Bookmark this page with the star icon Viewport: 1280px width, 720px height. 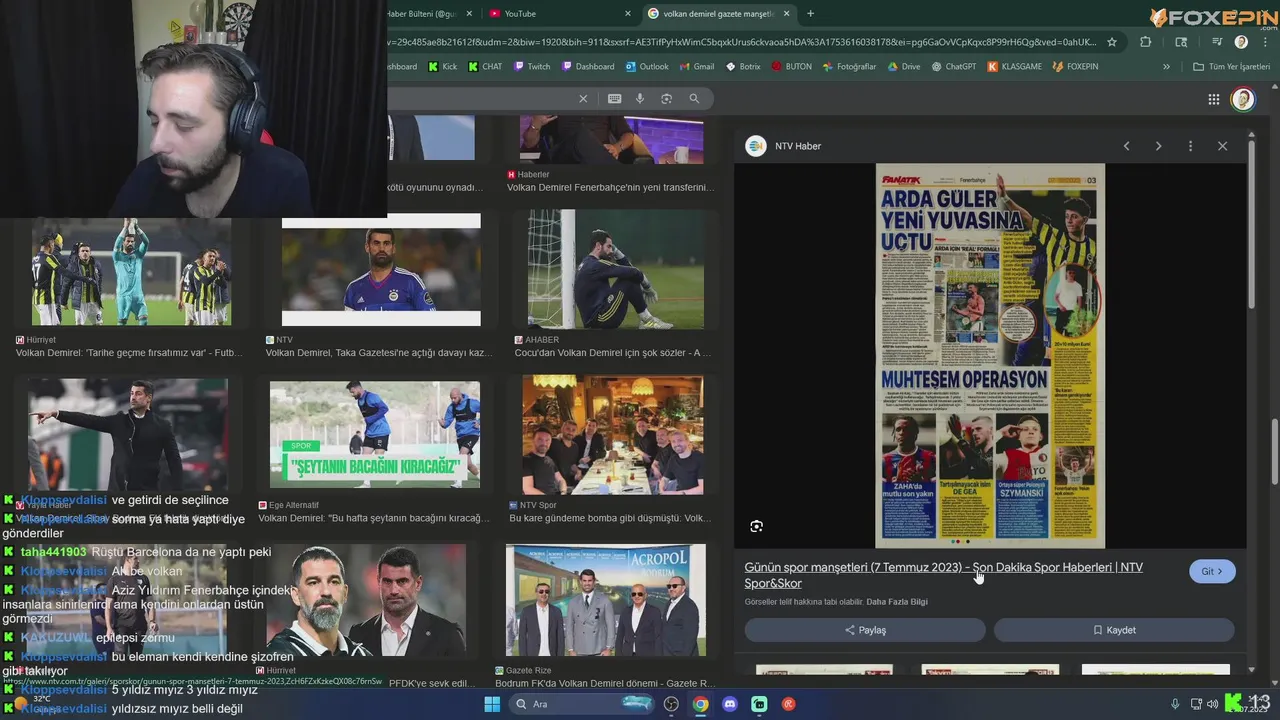click(x=1111, y=42)
